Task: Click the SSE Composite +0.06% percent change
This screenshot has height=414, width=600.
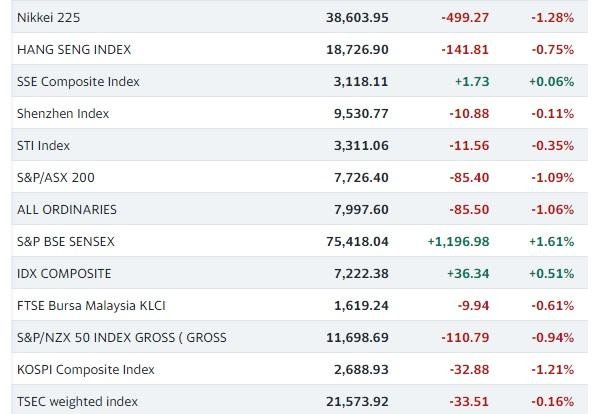Action: [551, 82]
